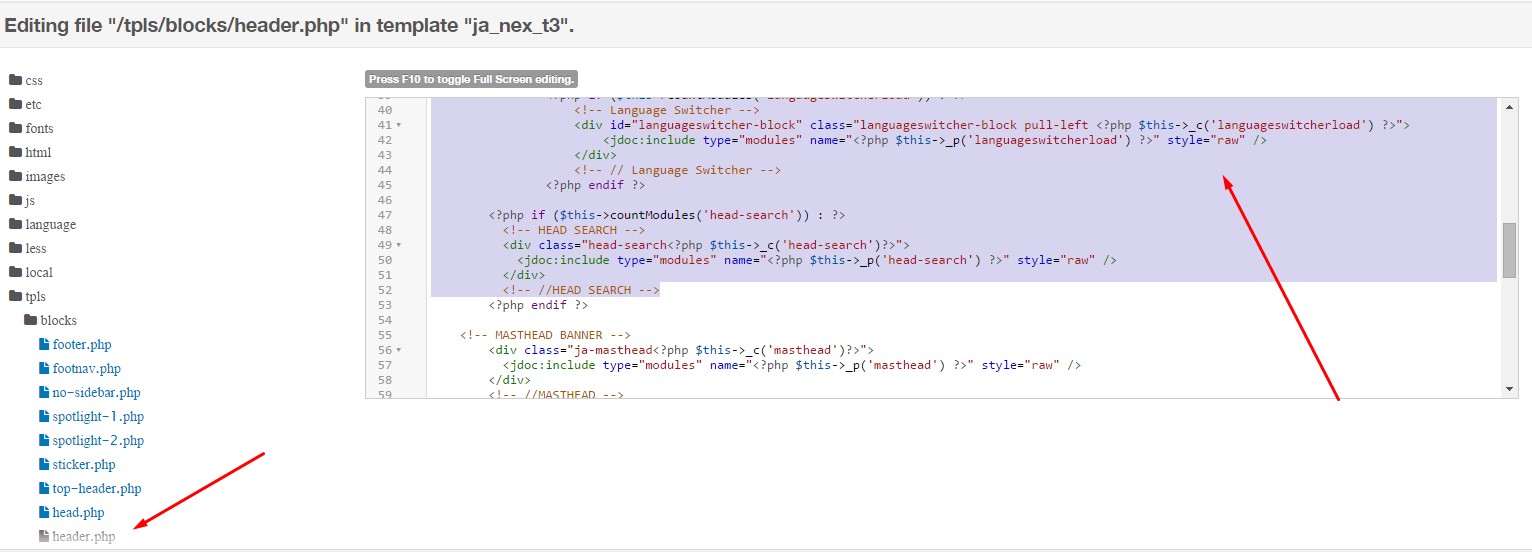Open footnav.php file link
Viewport: 1532px width, 552px height.
87,369
